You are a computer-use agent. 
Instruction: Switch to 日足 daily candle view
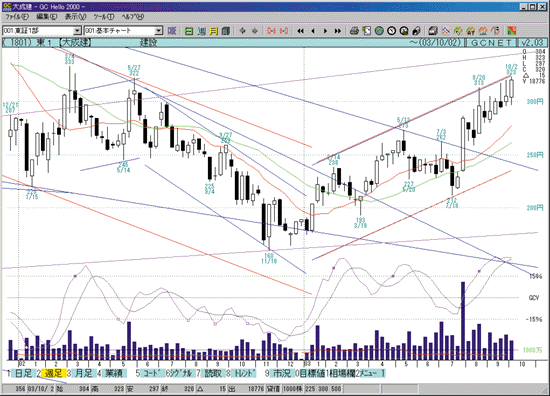(23, 373)
